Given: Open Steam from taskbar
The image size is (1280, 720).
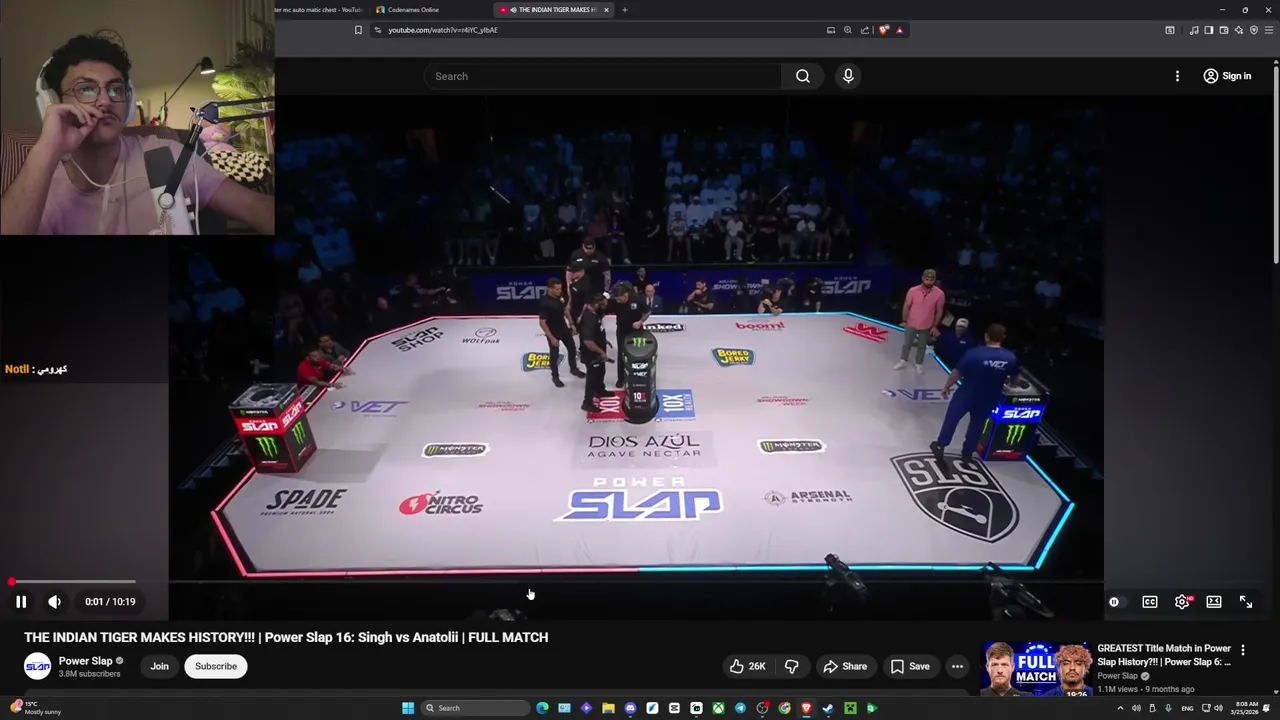Looking at the screenshot, I should point(828,708).
